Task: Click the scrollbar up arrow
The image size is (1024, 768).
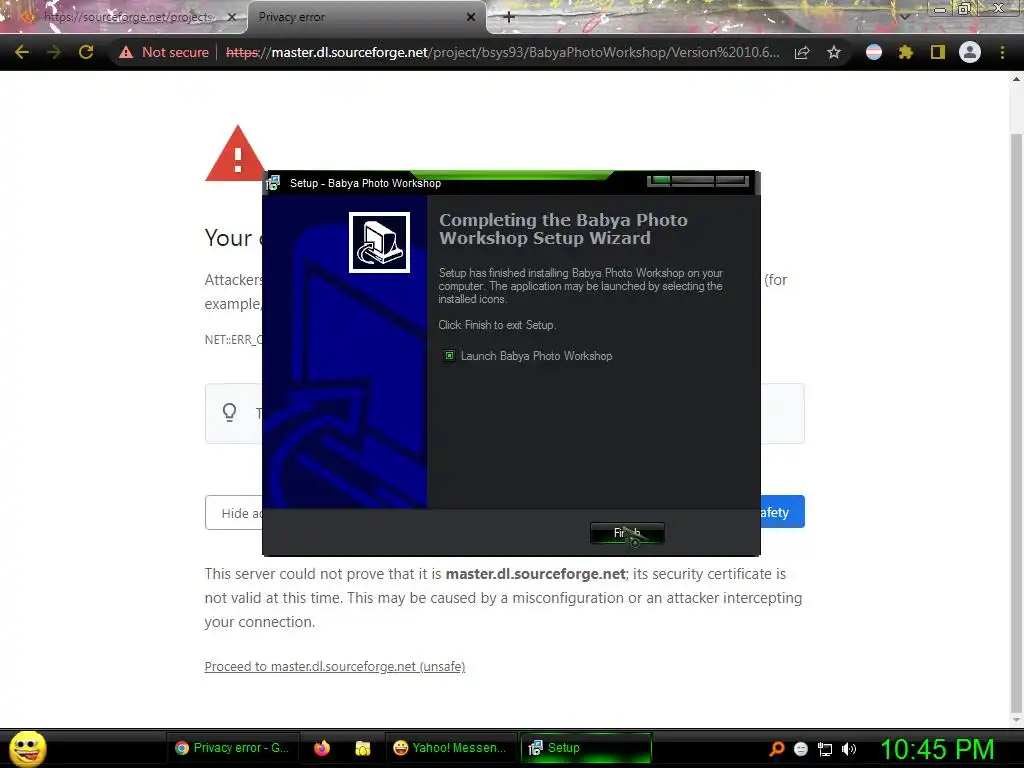Action: point(1016,80)
